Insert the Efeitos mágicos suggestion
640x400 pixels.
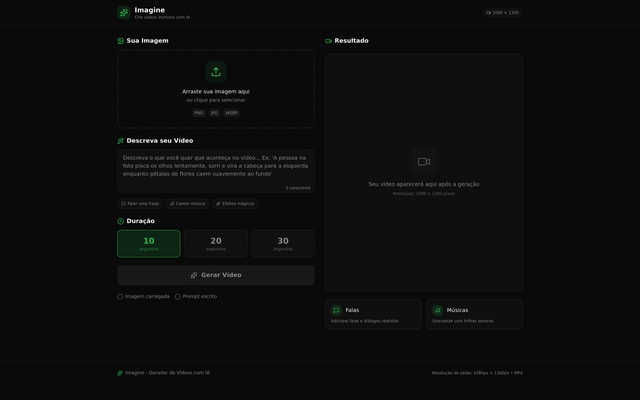point(235,204)
